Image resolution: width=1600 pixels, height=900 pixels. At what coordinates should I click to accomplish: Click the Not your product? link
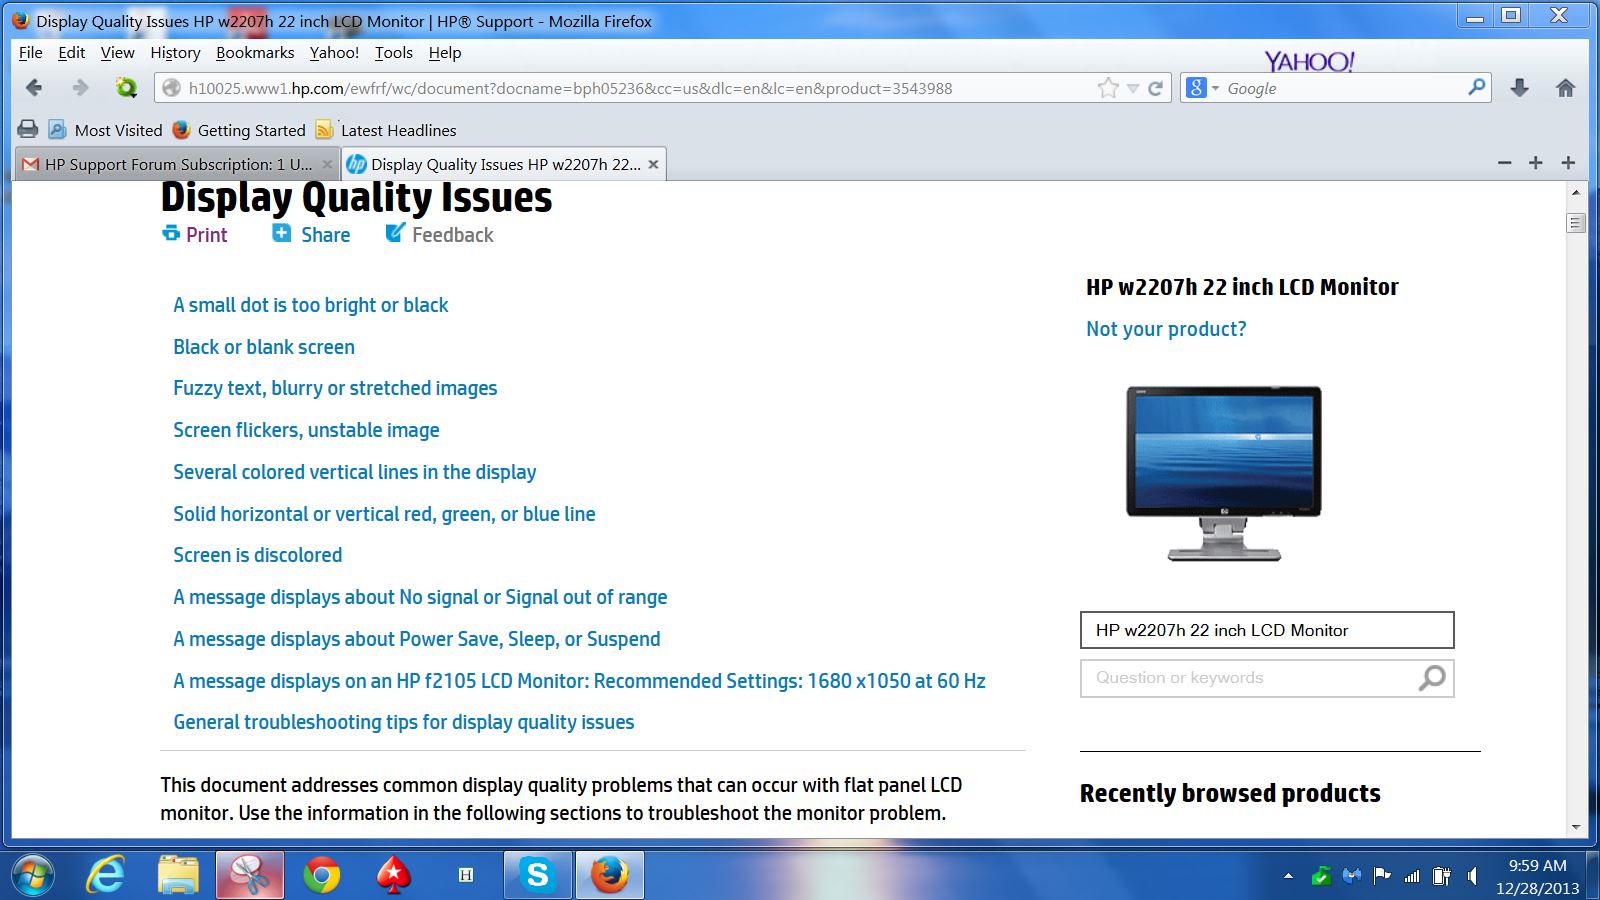pyautogui.click(x=1165, y=328)
